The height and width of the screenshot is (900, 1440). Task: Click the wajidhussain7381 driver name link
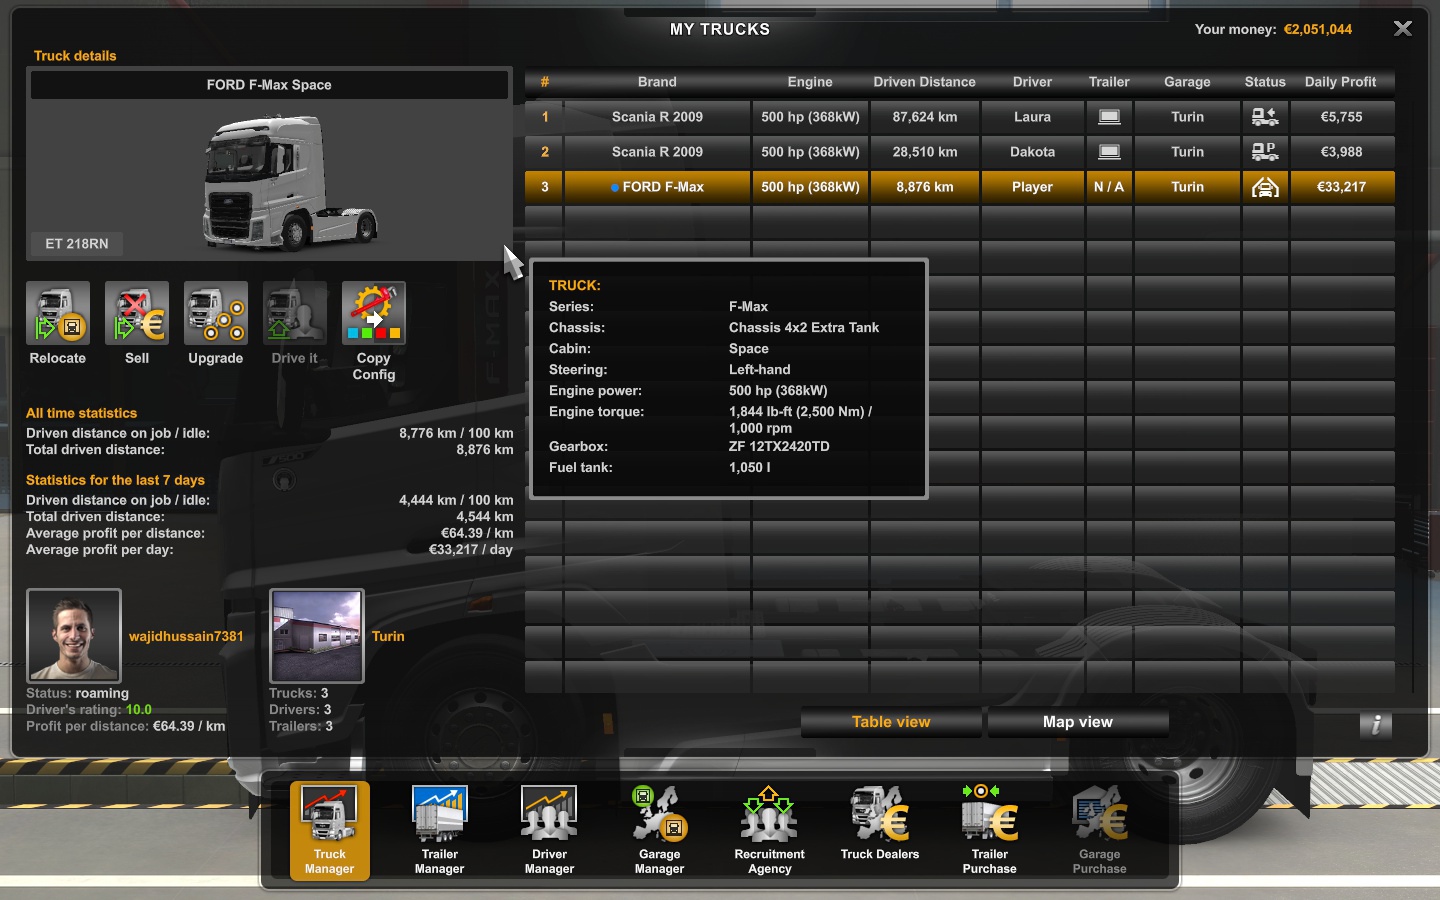pos(186,636)
